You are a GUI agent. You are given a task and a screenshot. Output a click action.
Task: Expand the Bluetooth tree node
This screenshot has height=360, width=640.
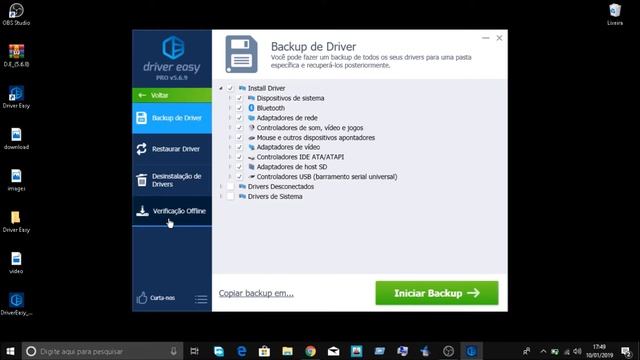click(230, 108)
